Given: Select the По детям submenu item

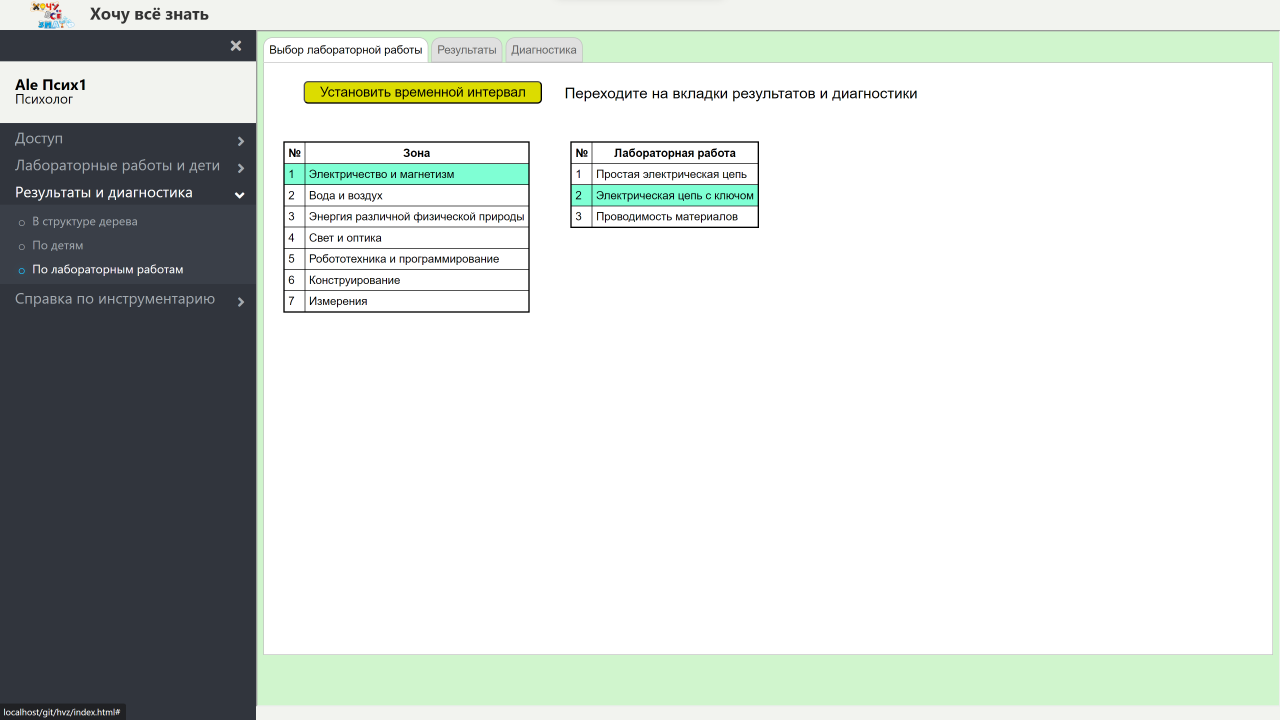Looking at the screenshot, I should (58, 246).
